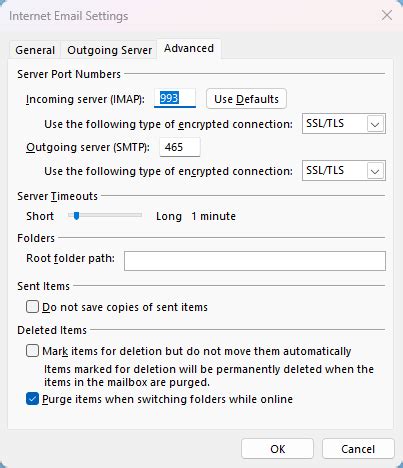Click the Incoming server (IMAP) port field

tap(175, 98)
